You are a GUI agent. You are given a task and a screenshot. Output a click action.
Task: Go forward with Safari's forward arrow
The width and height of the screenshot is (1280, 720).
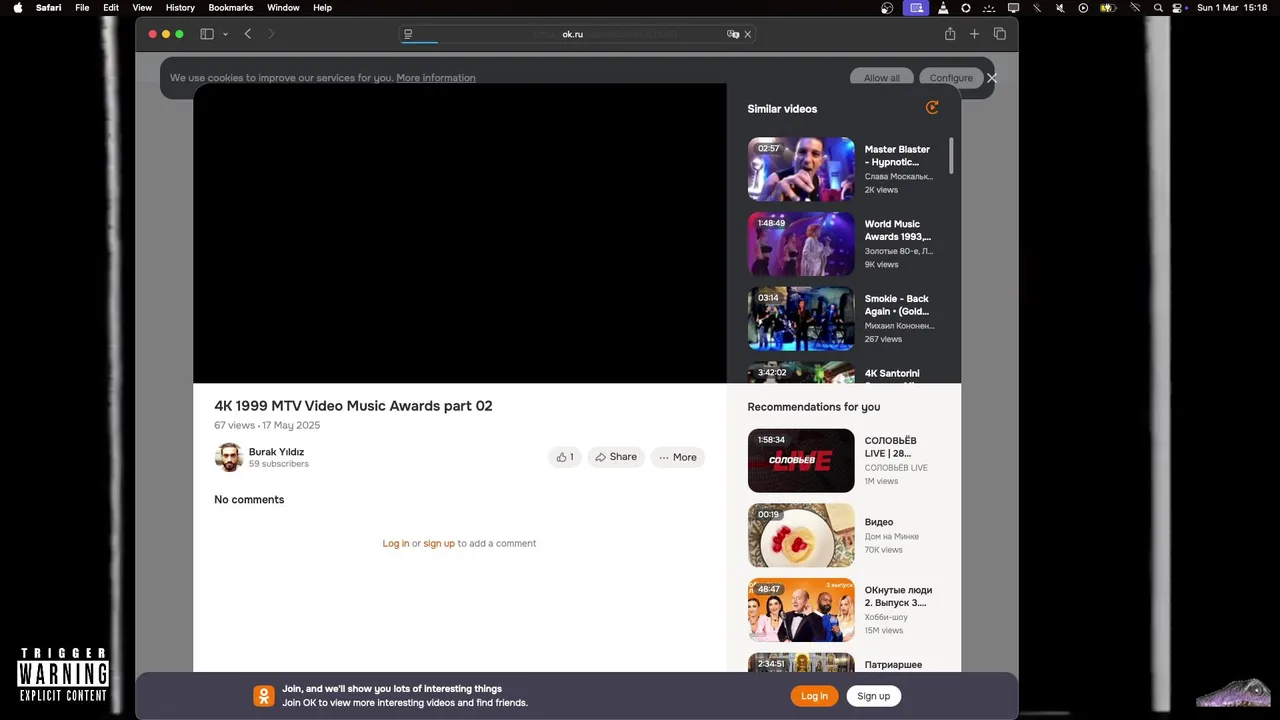click(x=271, y=34)
